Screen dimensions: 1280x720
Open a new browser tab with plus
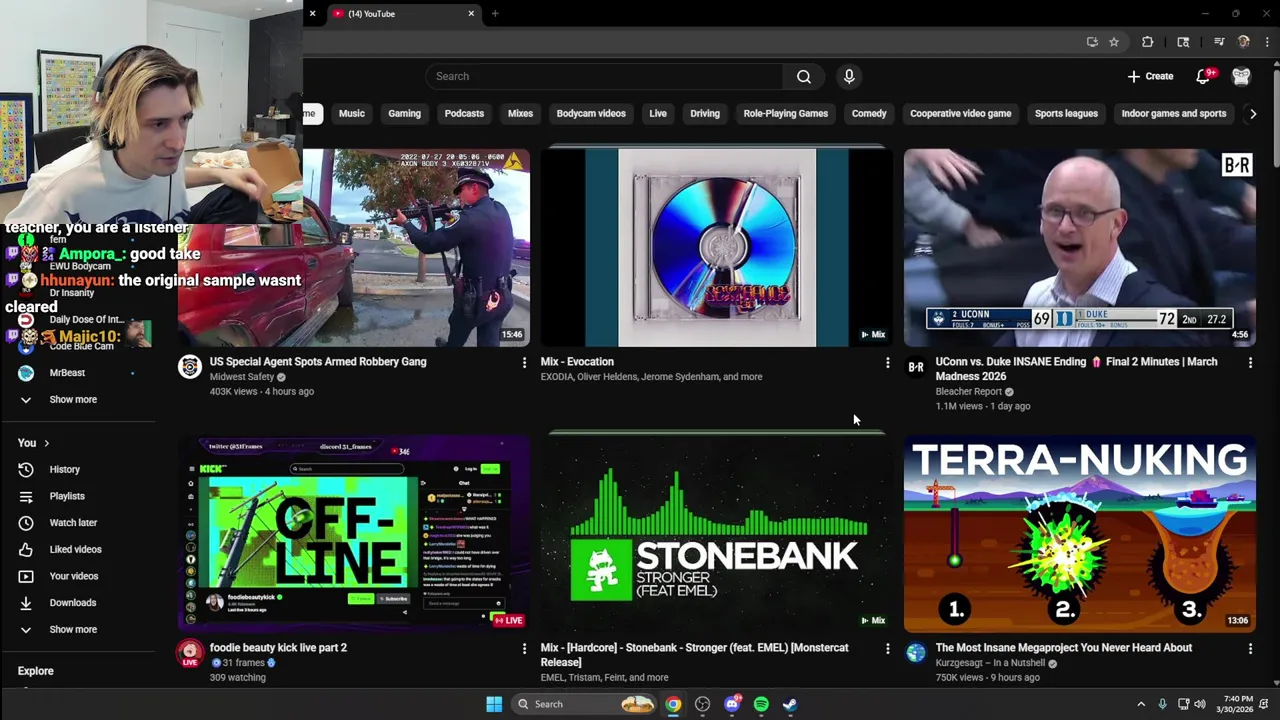(x=495, y=14)
